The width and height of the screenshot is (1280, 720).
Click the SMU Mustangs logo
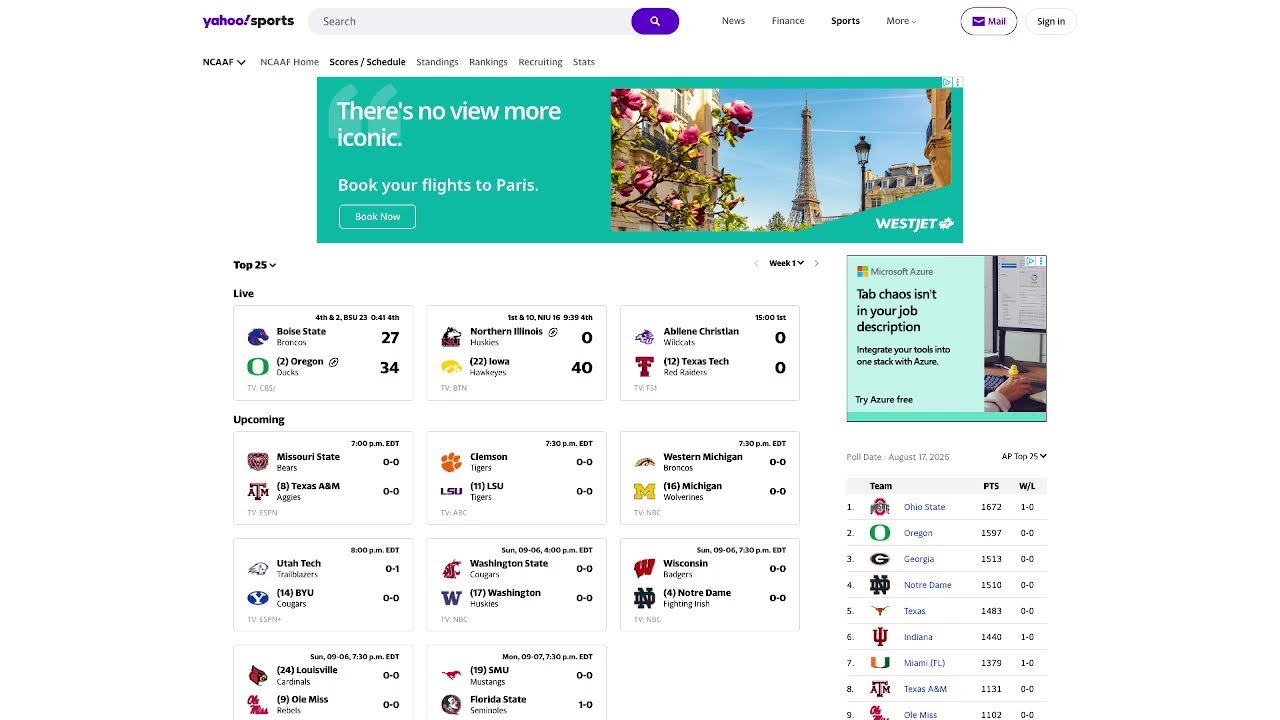pyautogui.click(x=451, y=675)
